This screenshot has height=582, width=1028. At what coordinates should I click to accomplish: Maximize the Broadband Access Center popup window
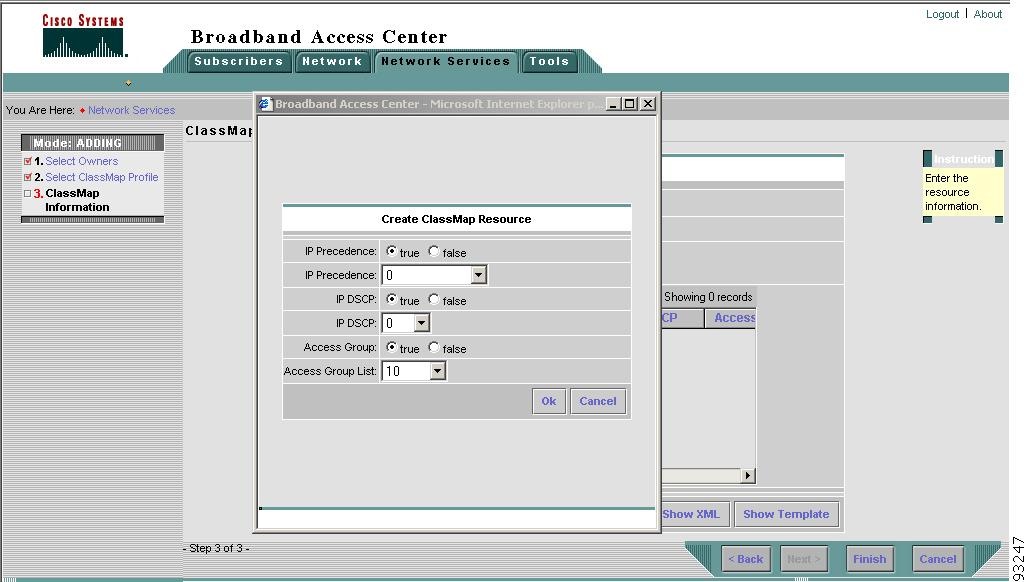[630, 104]
